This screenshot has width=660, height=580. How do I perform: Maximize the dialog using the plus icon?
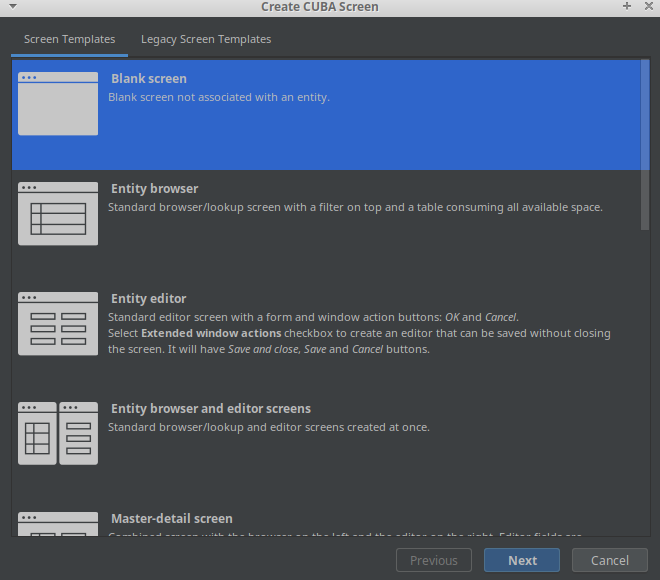coord(627,6)
